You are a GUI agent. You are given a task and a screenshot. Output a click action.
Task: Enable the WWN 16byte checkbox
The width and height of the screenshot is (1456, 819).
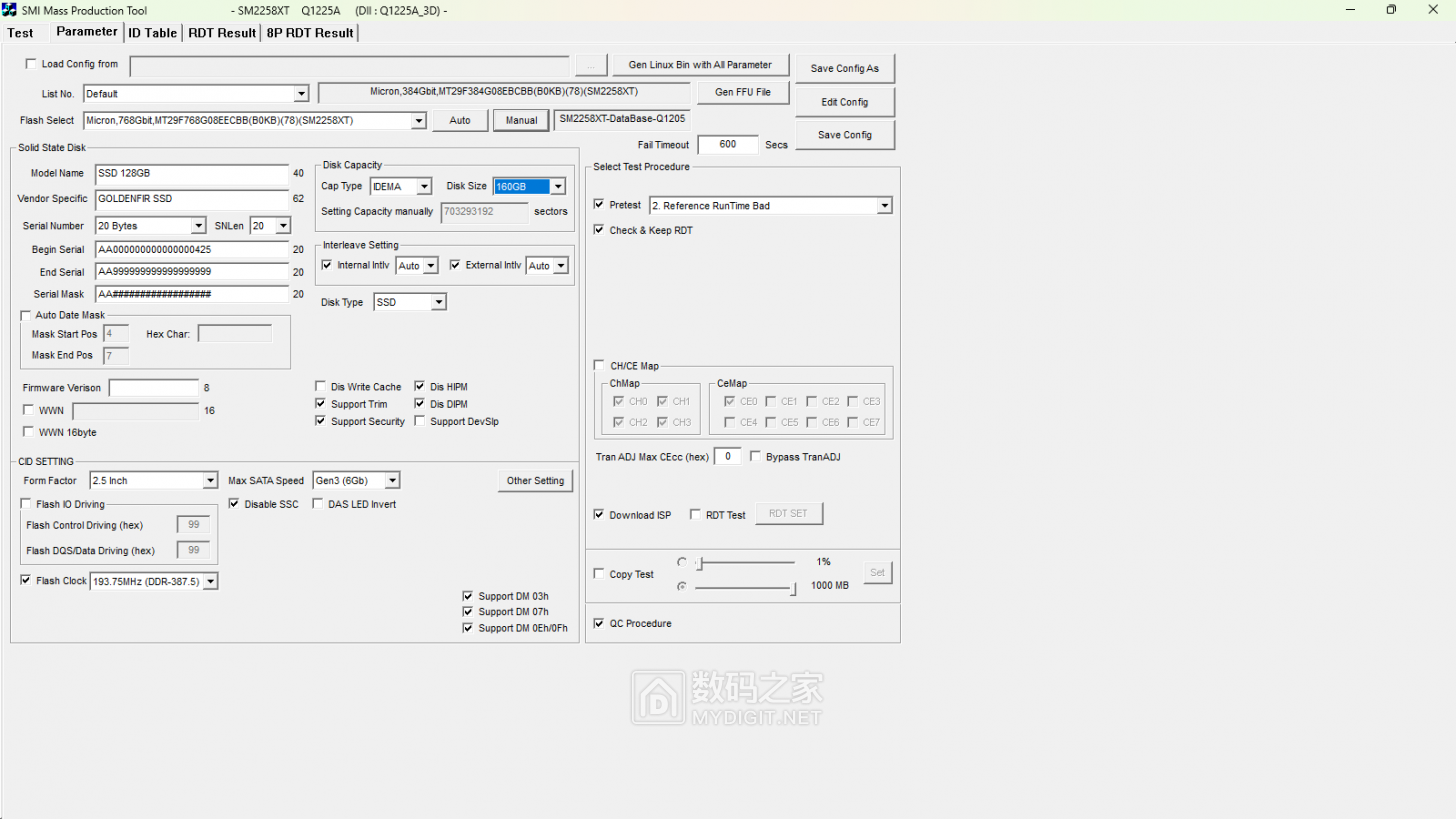28,432
